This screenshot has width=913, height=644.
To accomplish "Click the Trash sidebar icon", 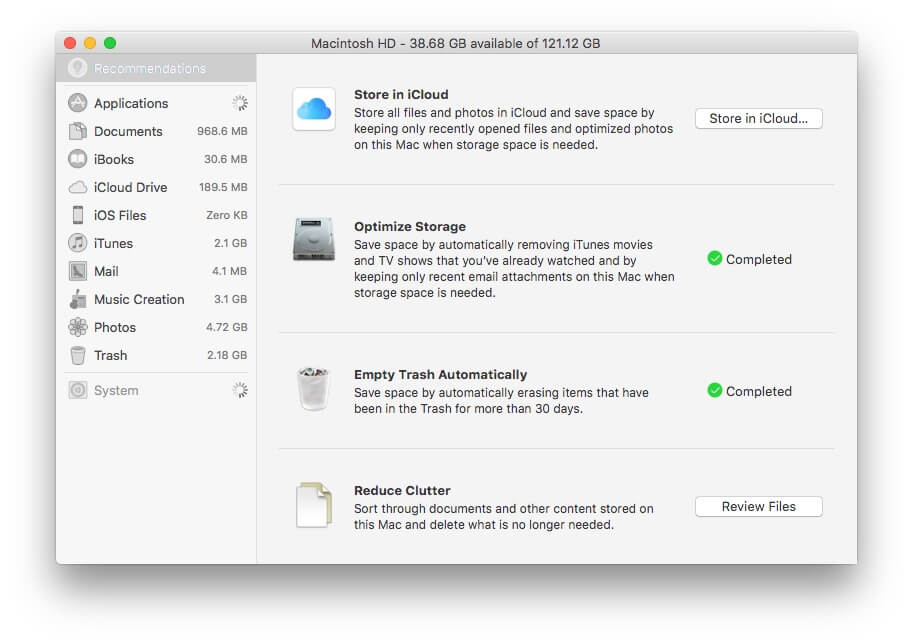I will click(x=77, y=355).
